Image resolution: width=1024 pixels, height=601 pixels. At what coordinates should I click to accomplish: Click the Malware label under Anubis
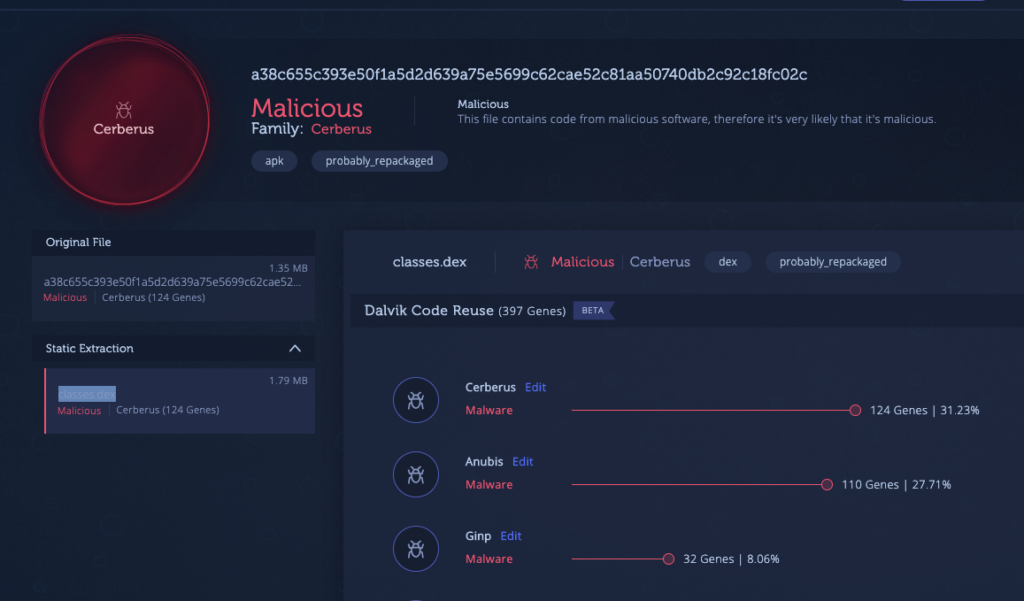click(488, 485)
